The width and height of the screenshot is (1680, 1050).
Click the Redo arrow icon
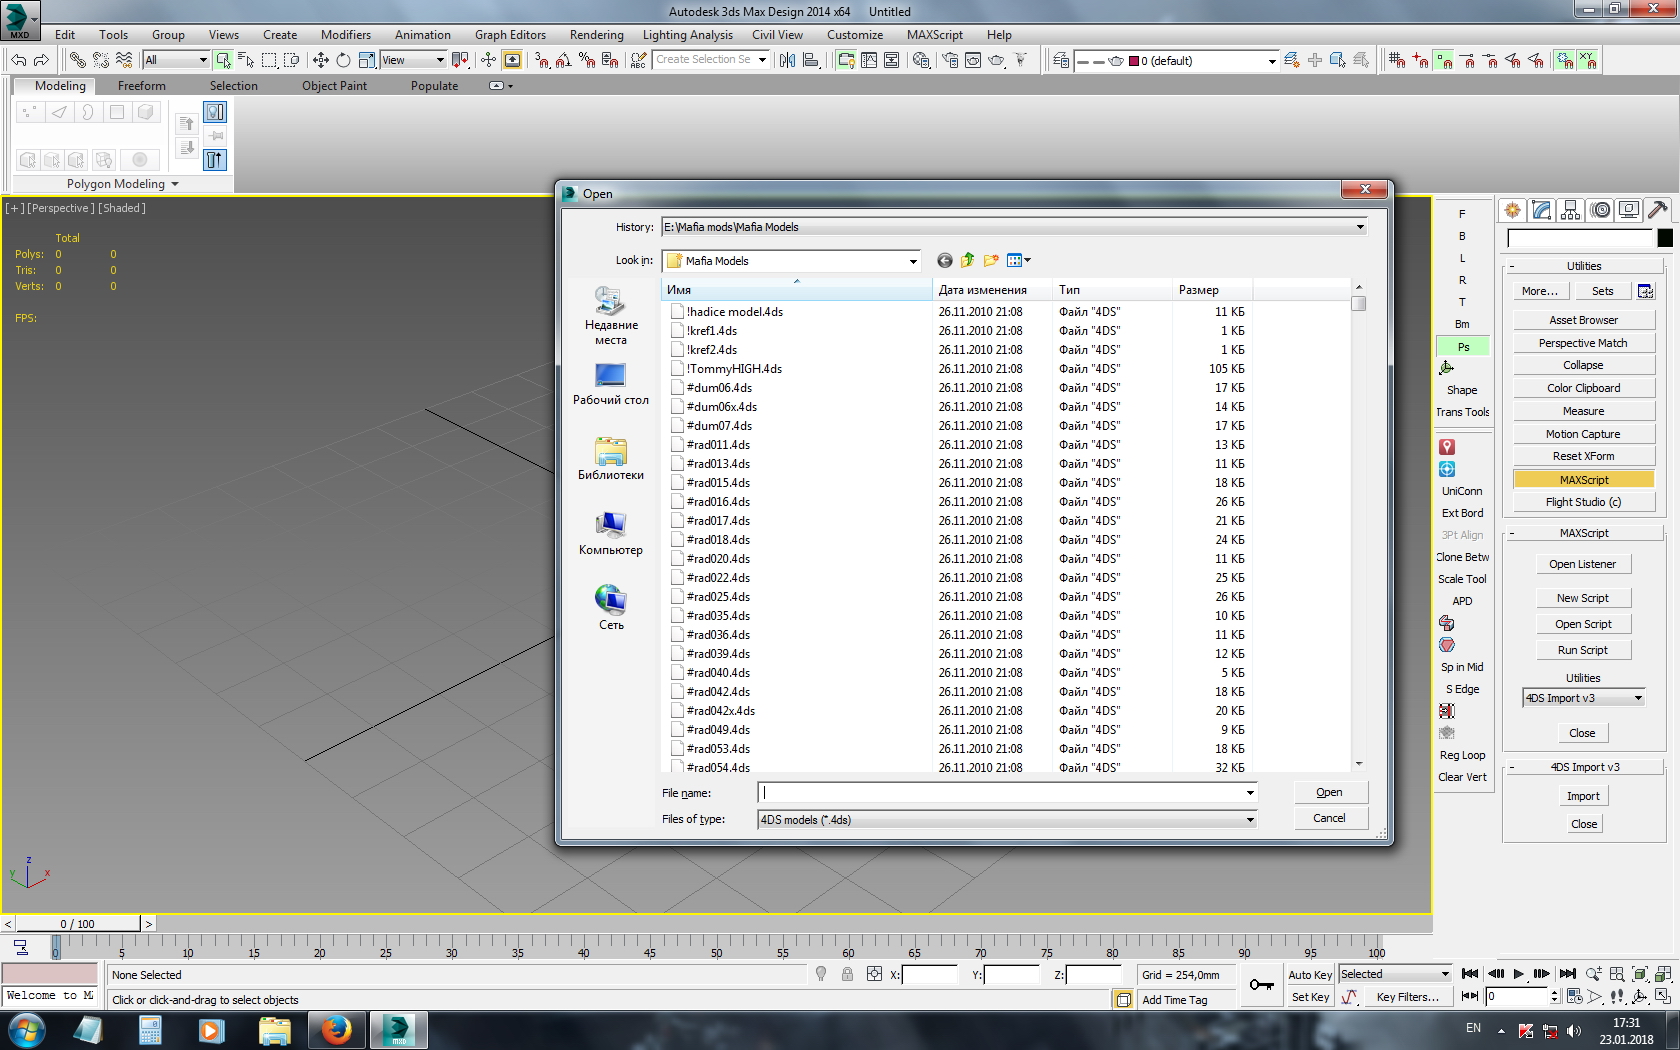tap(41, 60)
